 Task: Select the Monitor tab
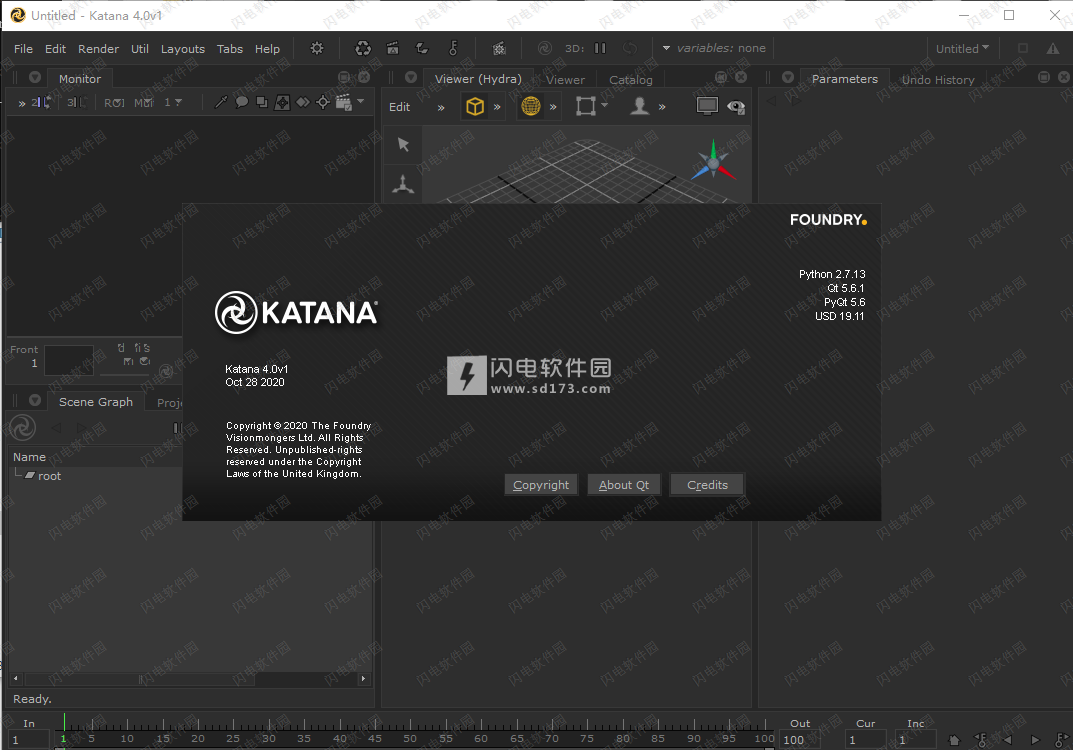[80, 79]
